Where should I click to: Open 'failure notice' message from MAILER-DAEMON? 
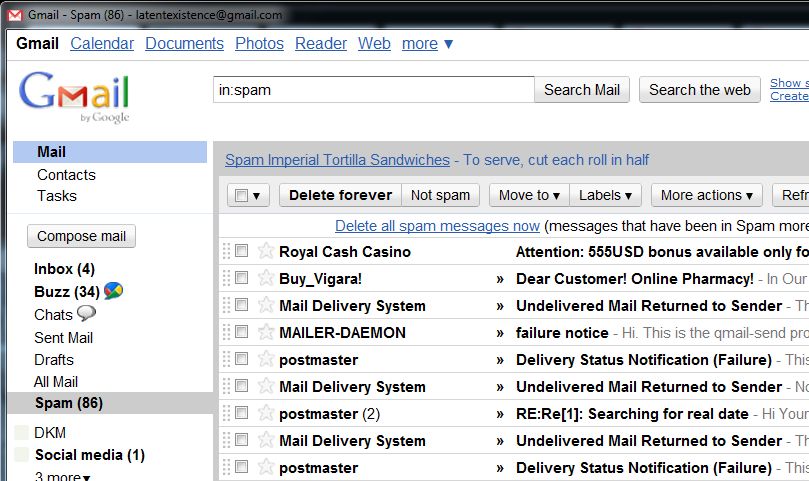pyautogui.click(x=562, y=333)
